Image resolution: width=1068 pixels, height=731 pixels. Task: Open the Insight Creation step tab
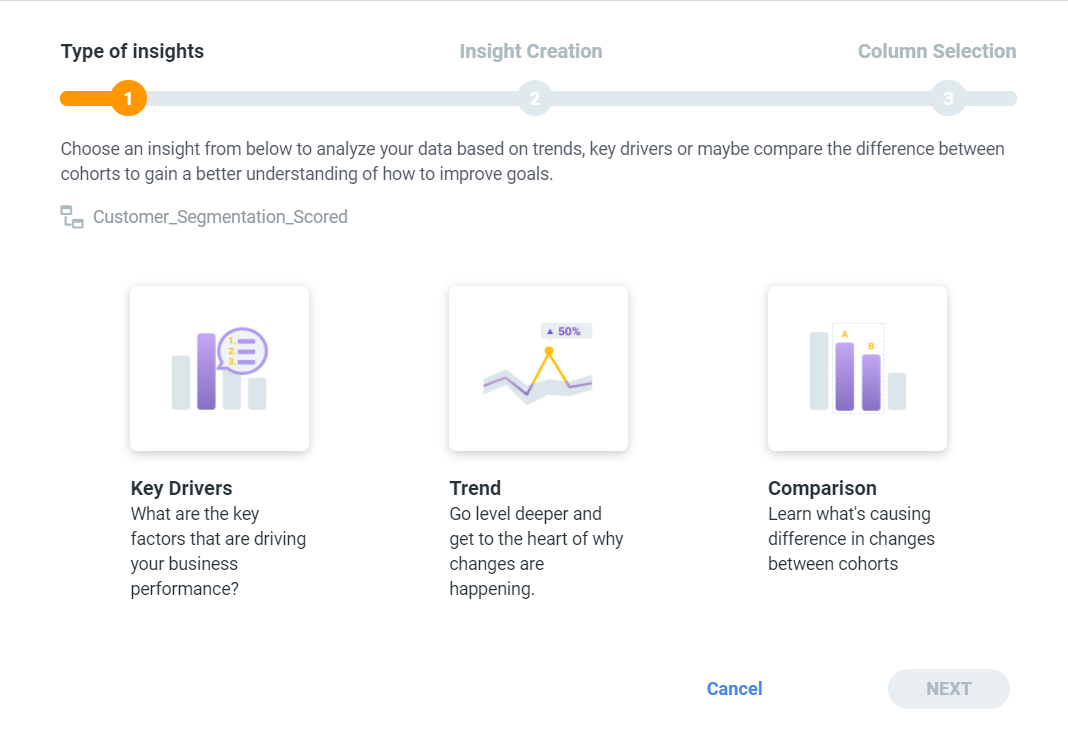(531, 51)
